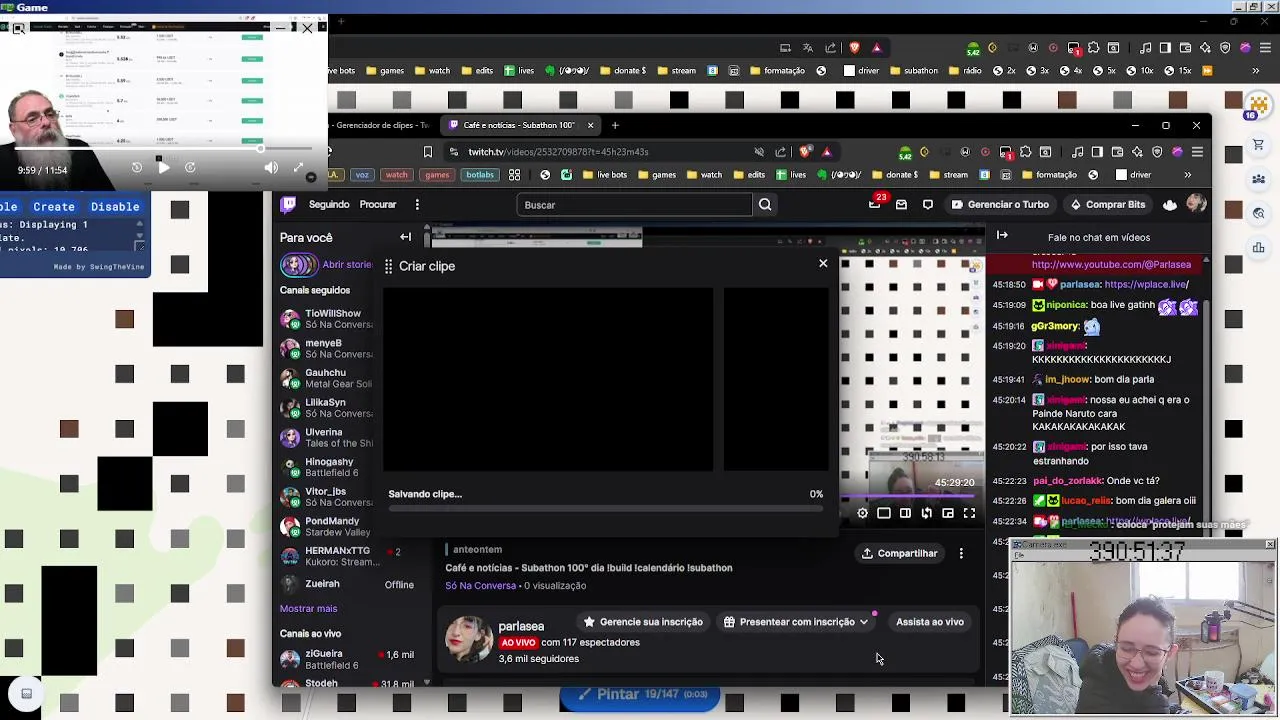1280x720 pixels.
Task: Click the Twitch search magnifier button
Action: pyautogui.click(x=765, y=205)
